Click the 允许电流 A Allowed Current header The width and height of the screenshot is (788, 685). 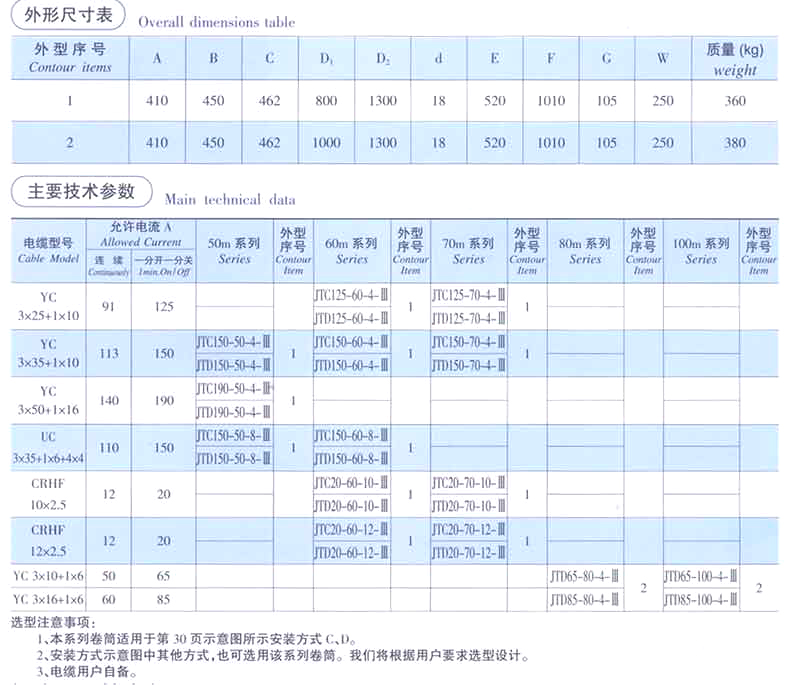(140, 234)
